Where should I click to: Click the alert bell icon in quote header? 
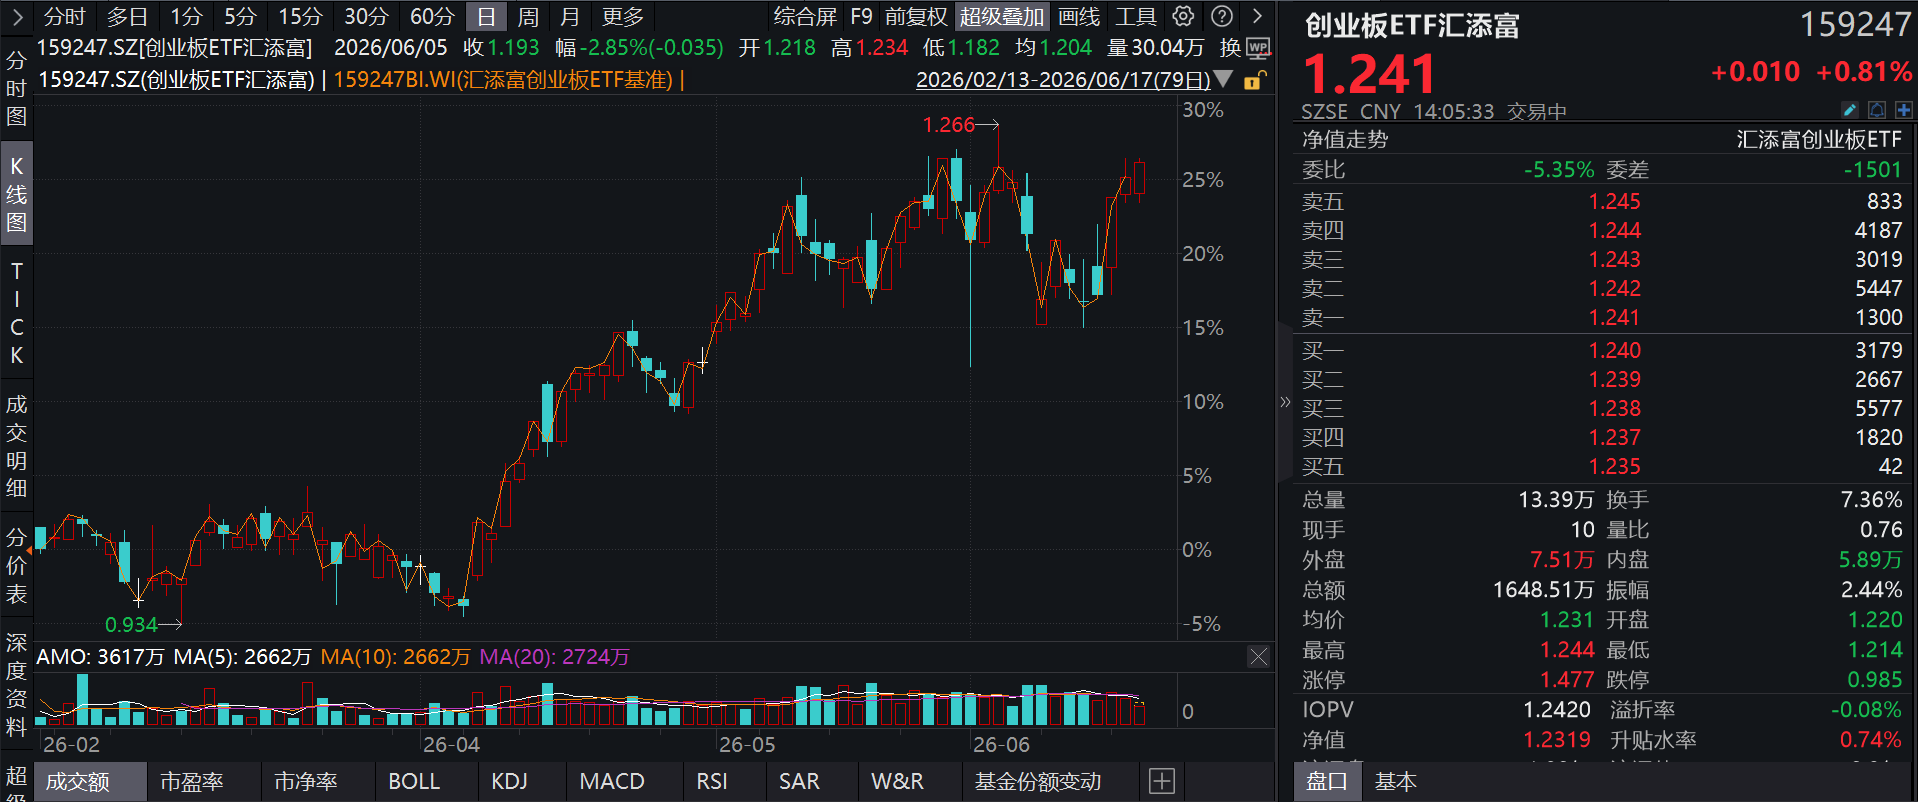click(1877, 110)
